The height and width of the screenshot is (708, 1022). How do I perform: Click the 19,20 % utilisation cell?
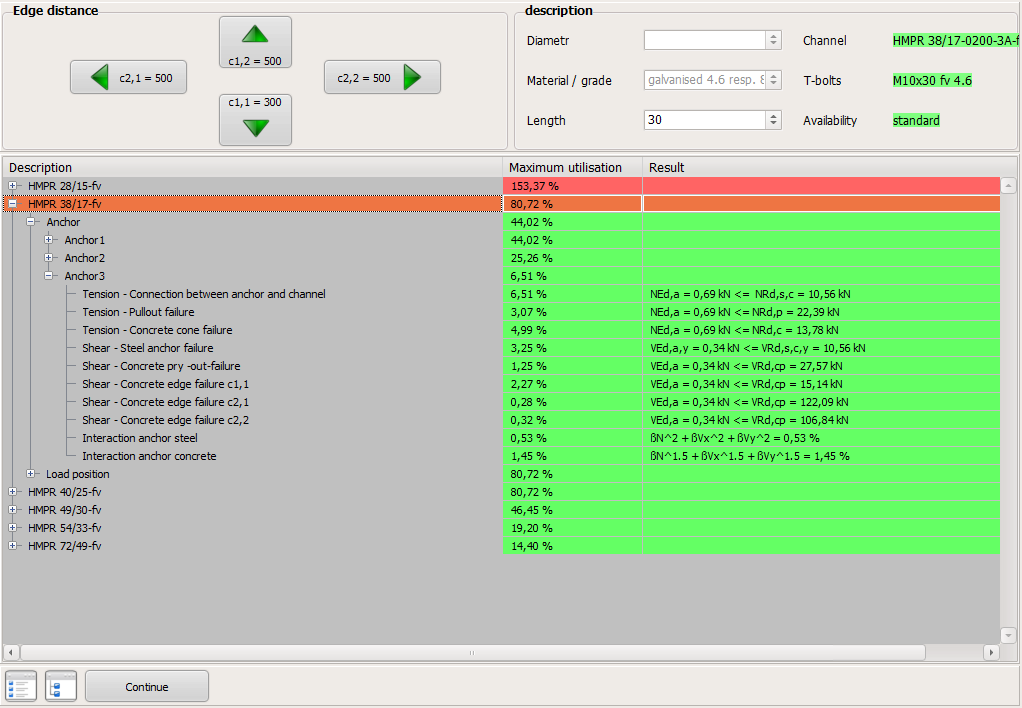tap(572, 527)
